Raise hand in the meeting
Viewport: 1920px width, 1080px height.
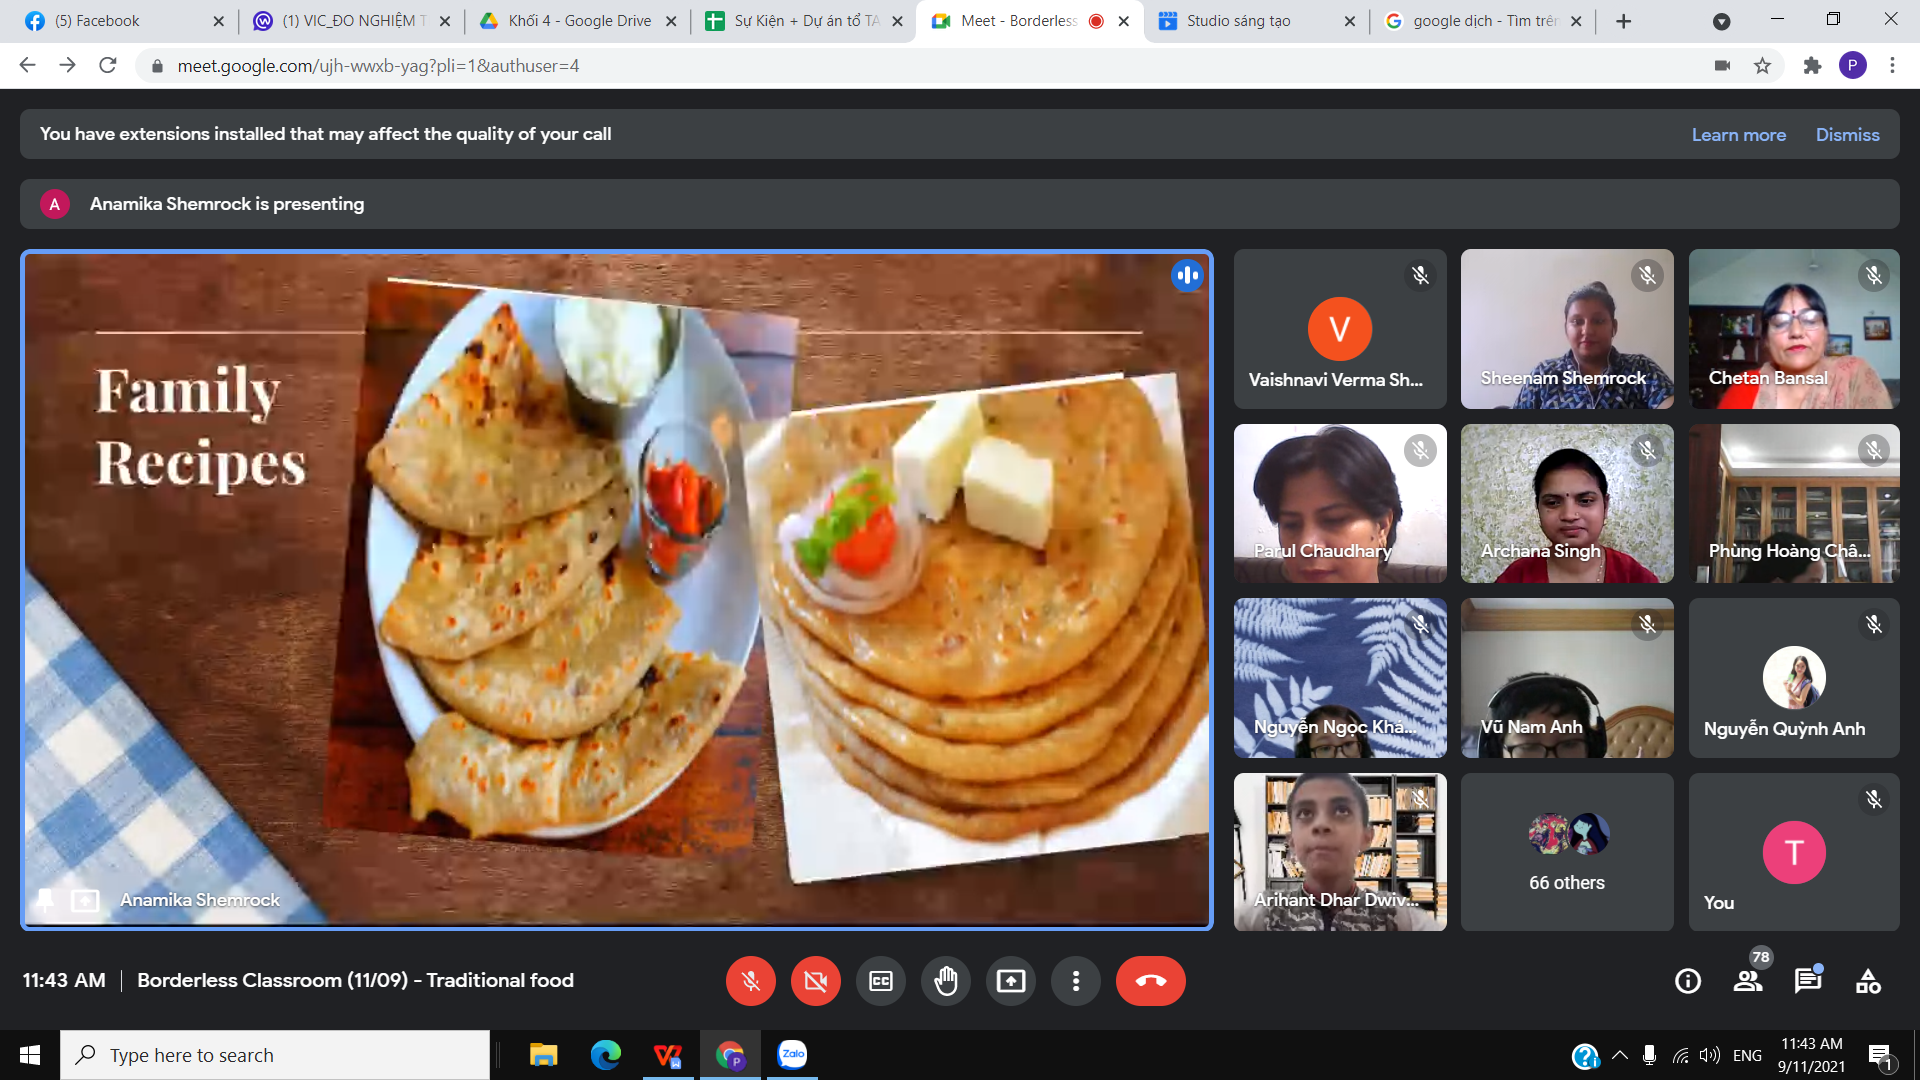pyautogui.click(x=946, y=981)
